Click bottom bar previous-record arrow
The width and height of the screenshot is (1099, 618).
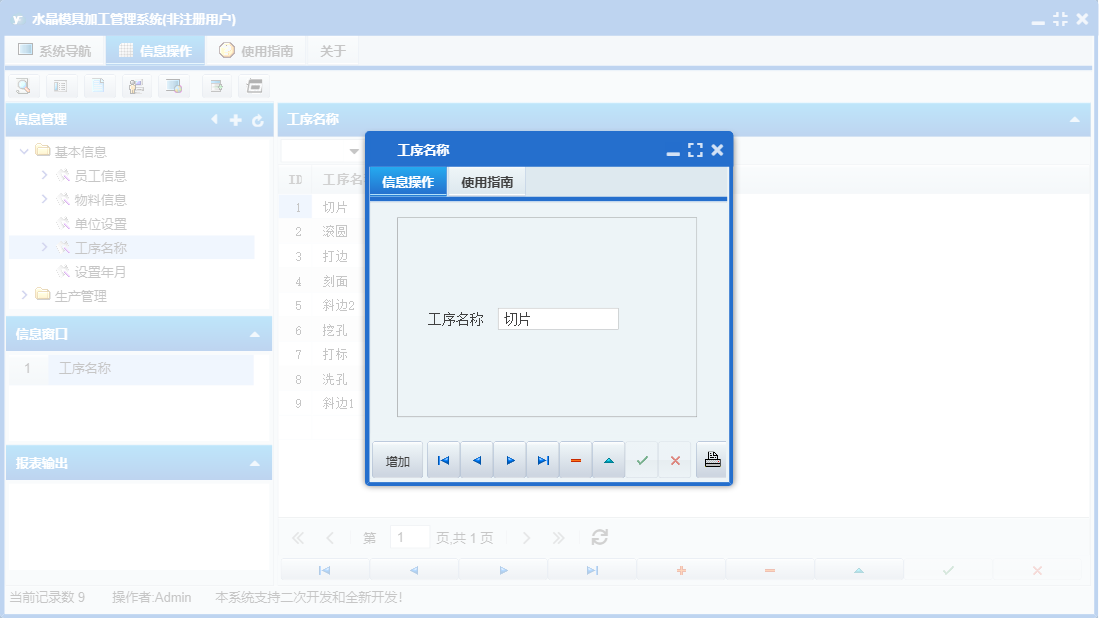414,570
